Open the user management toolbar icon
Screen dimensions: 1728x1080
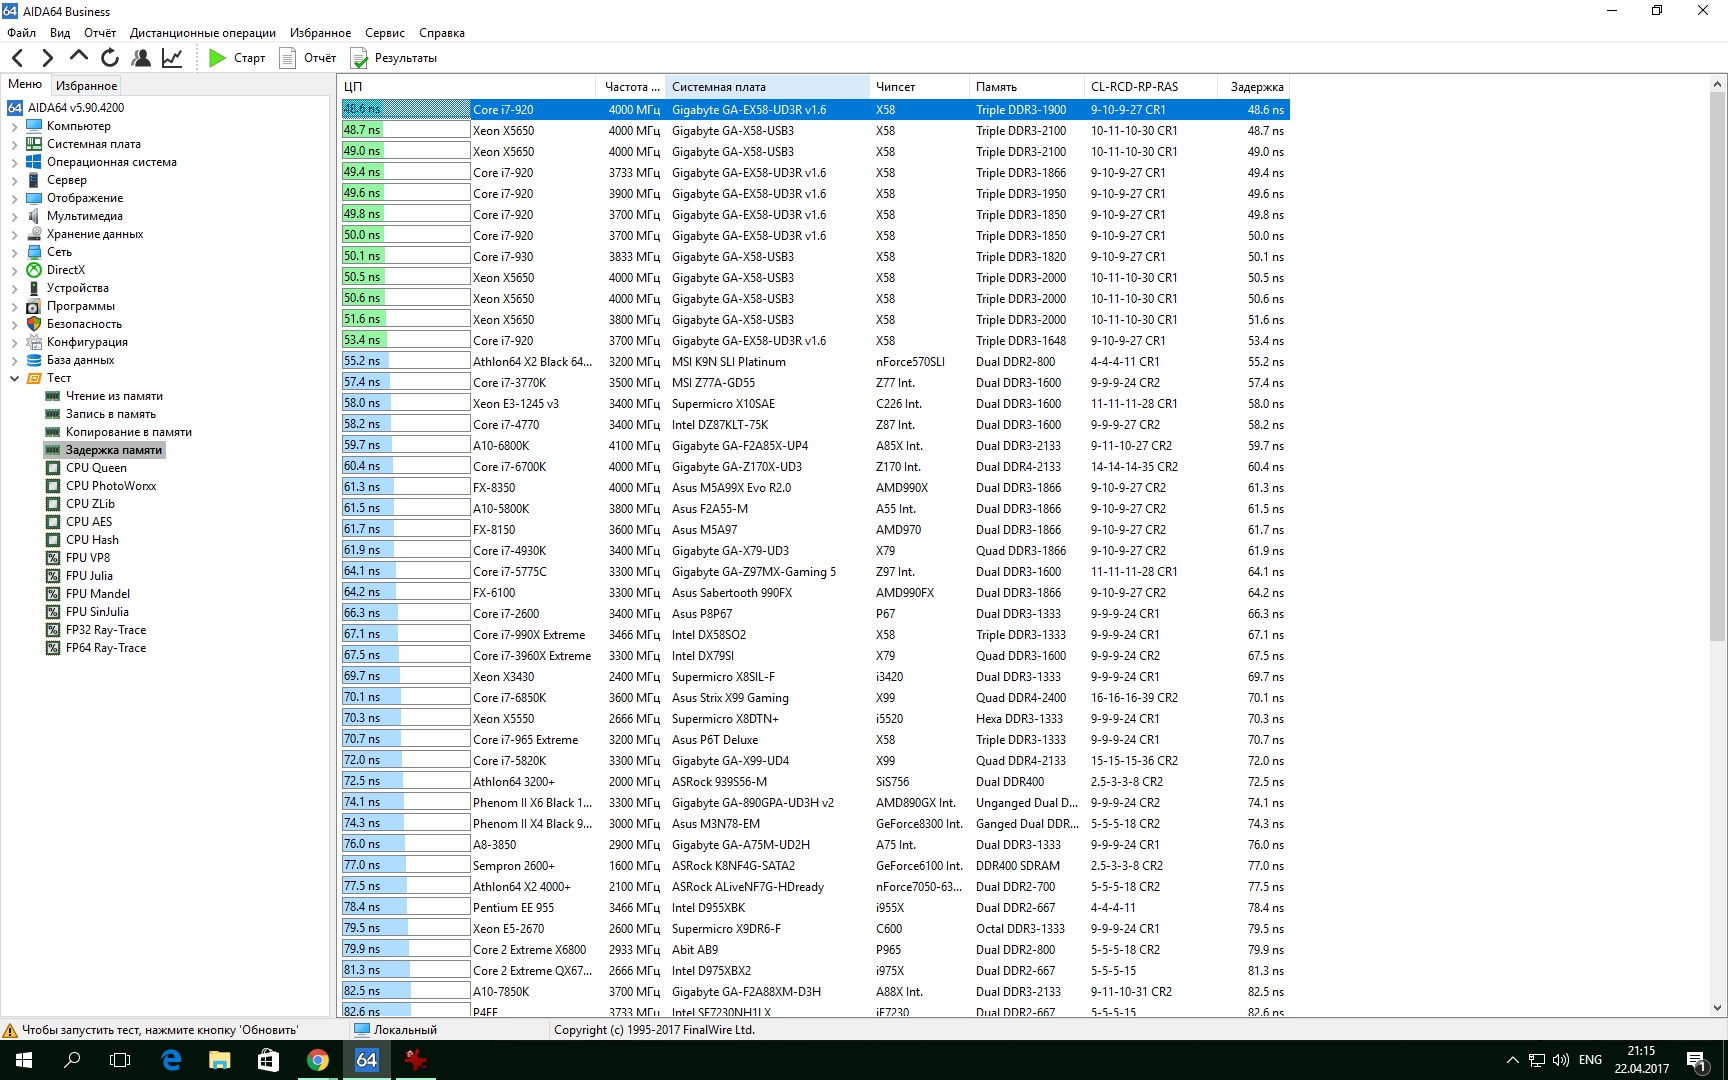tap(141, 58)
